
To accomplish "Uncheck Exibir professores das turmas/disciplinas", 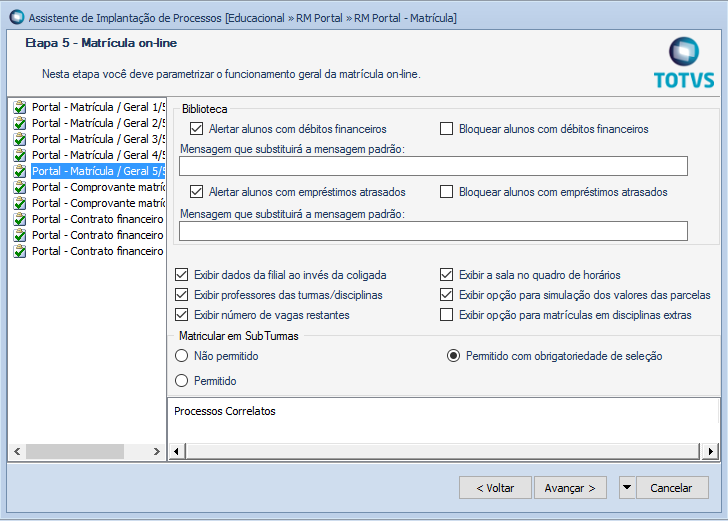I will [x=182, y=295].
